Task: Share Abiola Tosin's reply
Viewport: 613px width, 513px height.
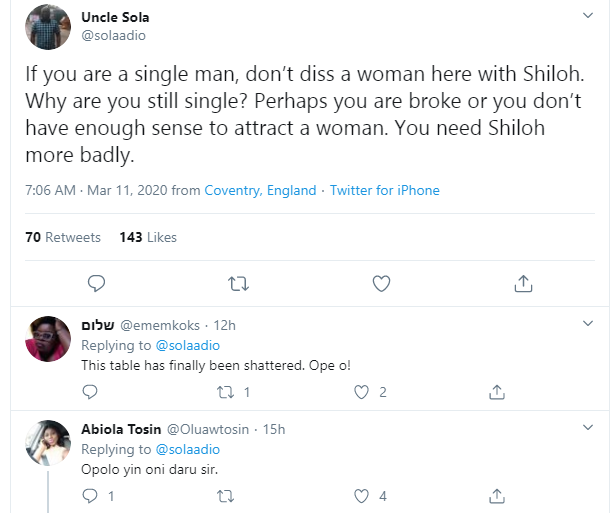Action: [x=495, y=496]
